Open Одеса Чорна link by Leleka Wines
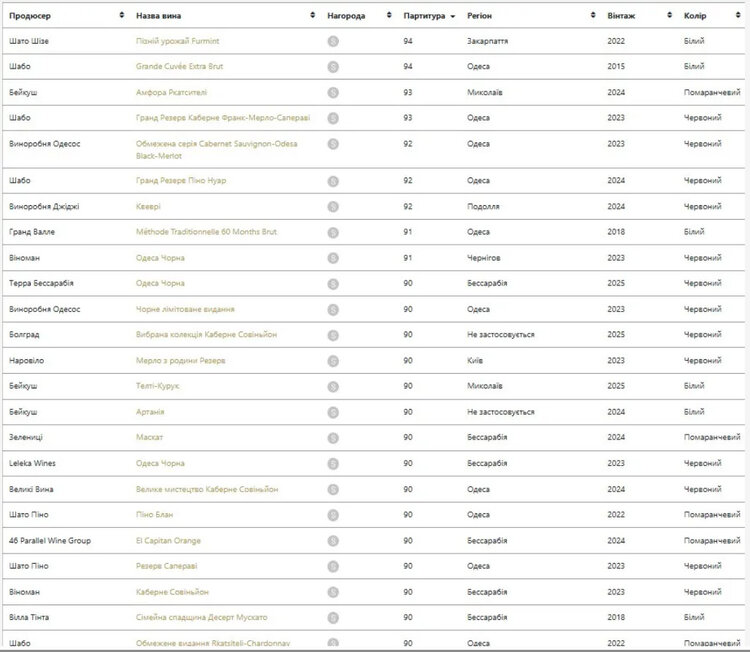 tap(160, 464)
